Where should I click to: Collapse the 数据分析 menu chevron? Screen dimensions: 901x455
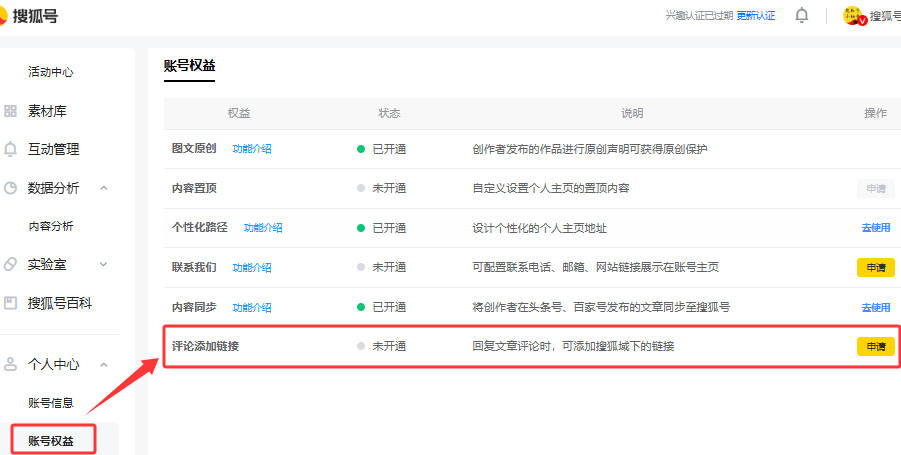point(103,188)
